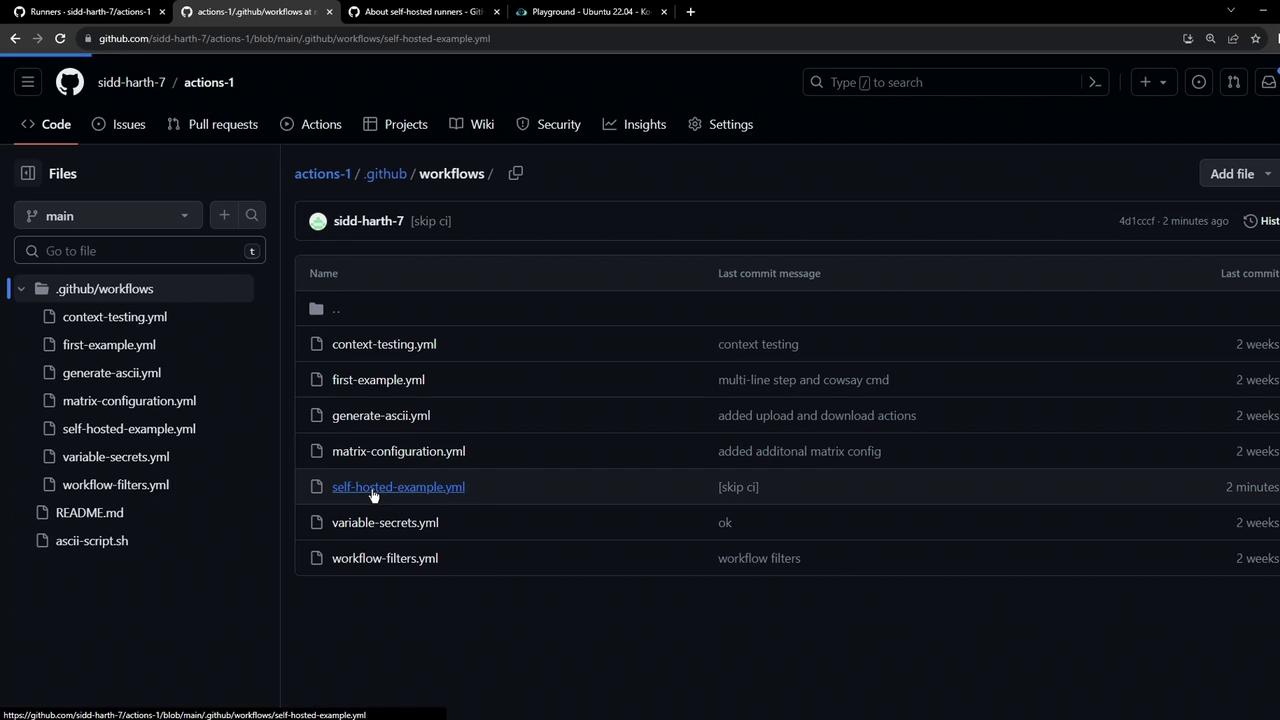Open notifications inbox icon
The height and width of the screenshot is (720, 1280).
pos(1268,82)
